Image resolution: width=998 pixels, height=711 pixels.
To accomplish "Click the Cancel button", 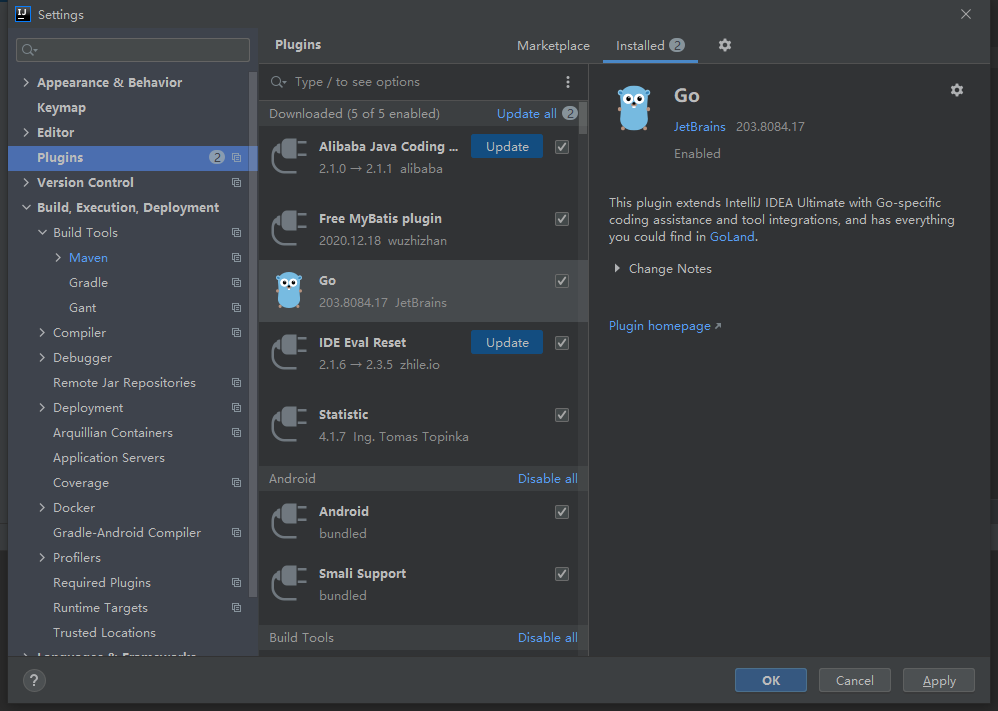I will pyautogui.click(x=855, y=680).
